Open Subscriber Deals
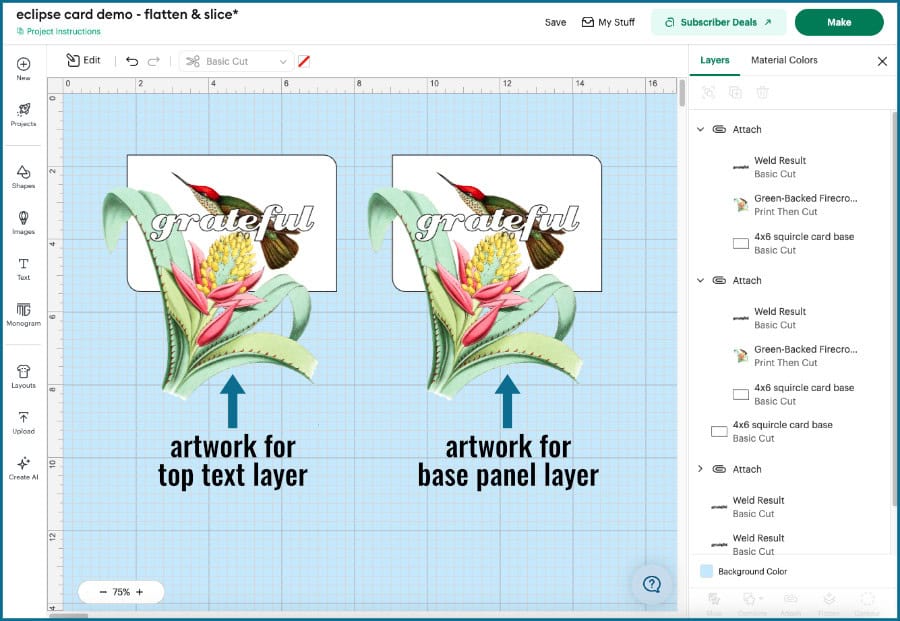Screen dimensions: 900x621 click(719, 22)
